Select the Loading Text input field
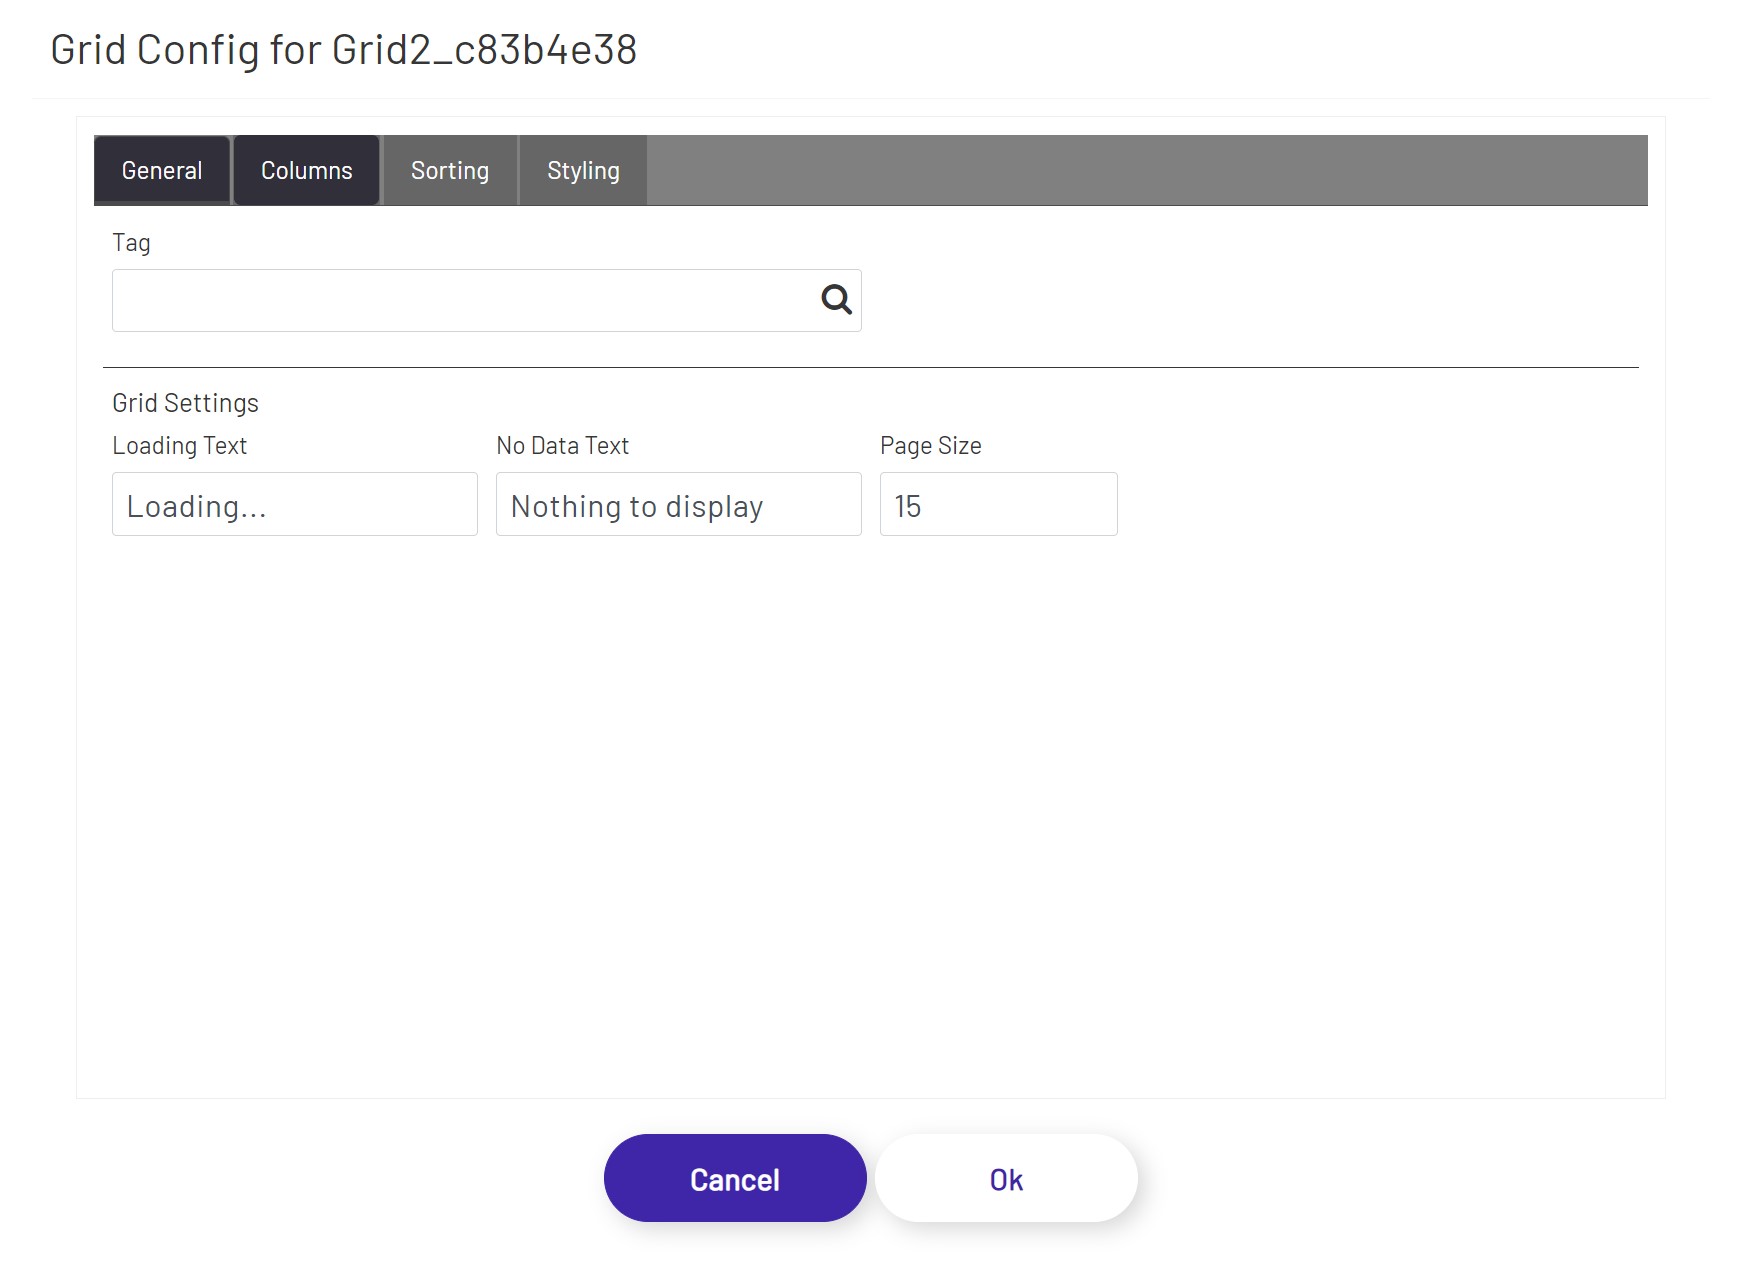Screen dimensions: 1741x1268 [x=294, y=504]
